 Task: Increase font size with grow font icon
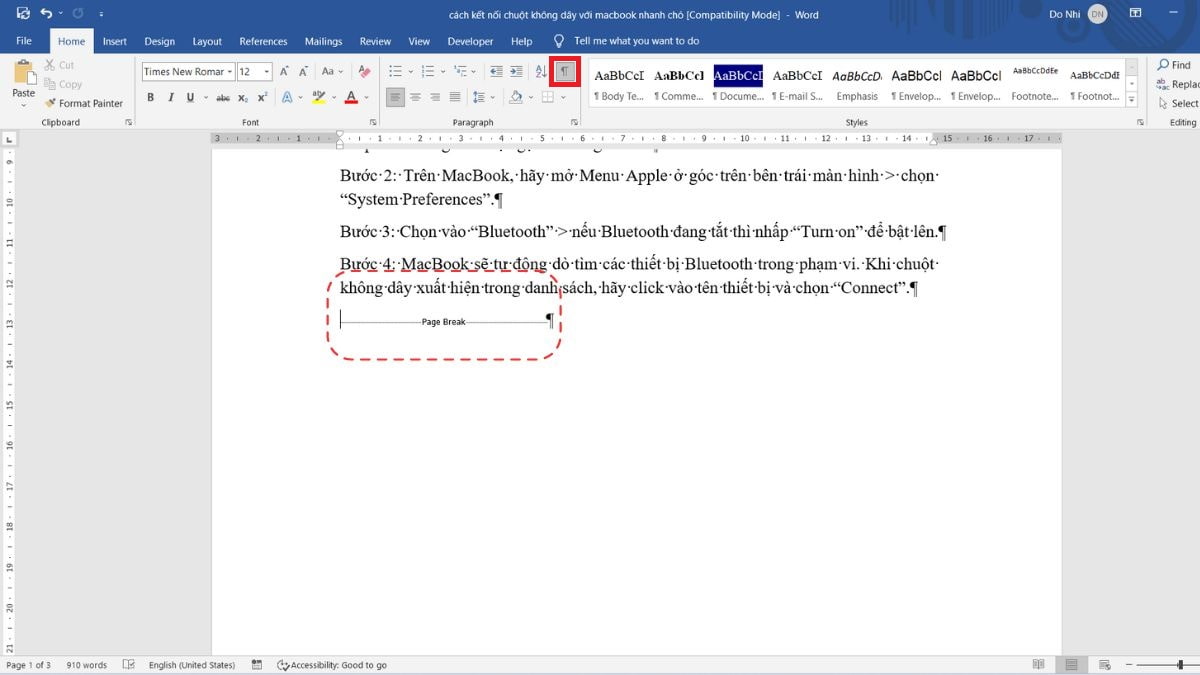click(285, 71)
